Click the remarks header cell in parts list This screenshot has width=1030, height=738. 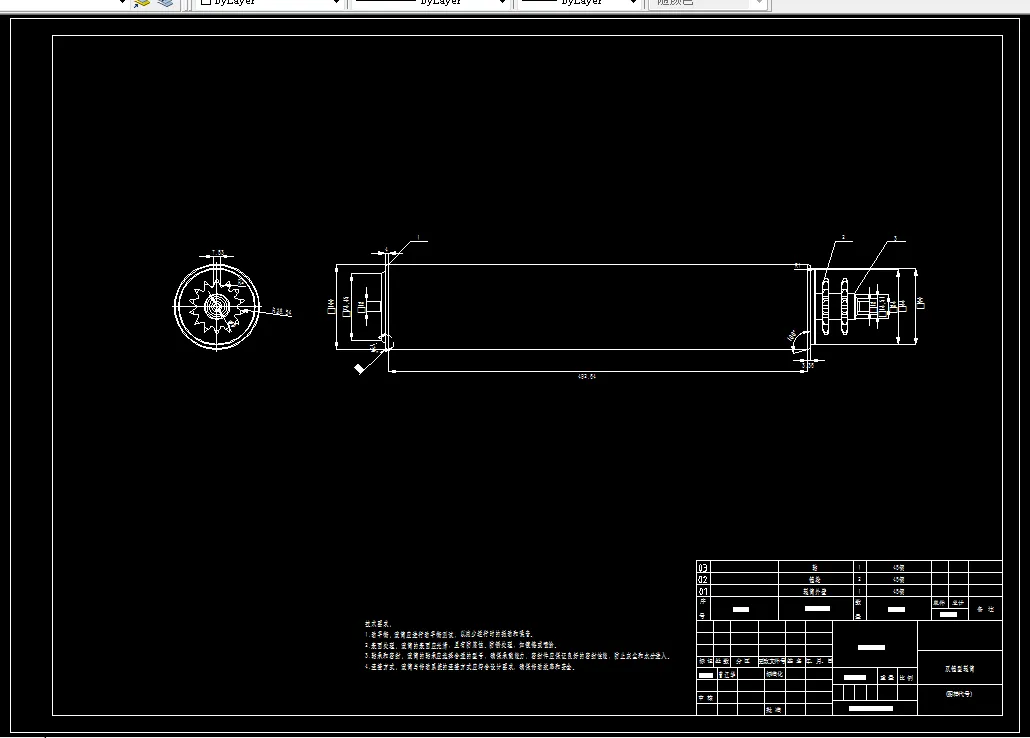[985, 609]
